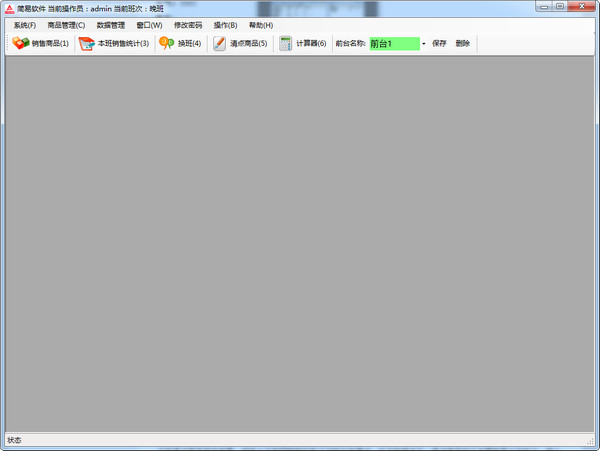
Task: Click the 状态 status bar label
Action: tap(14, 440)
